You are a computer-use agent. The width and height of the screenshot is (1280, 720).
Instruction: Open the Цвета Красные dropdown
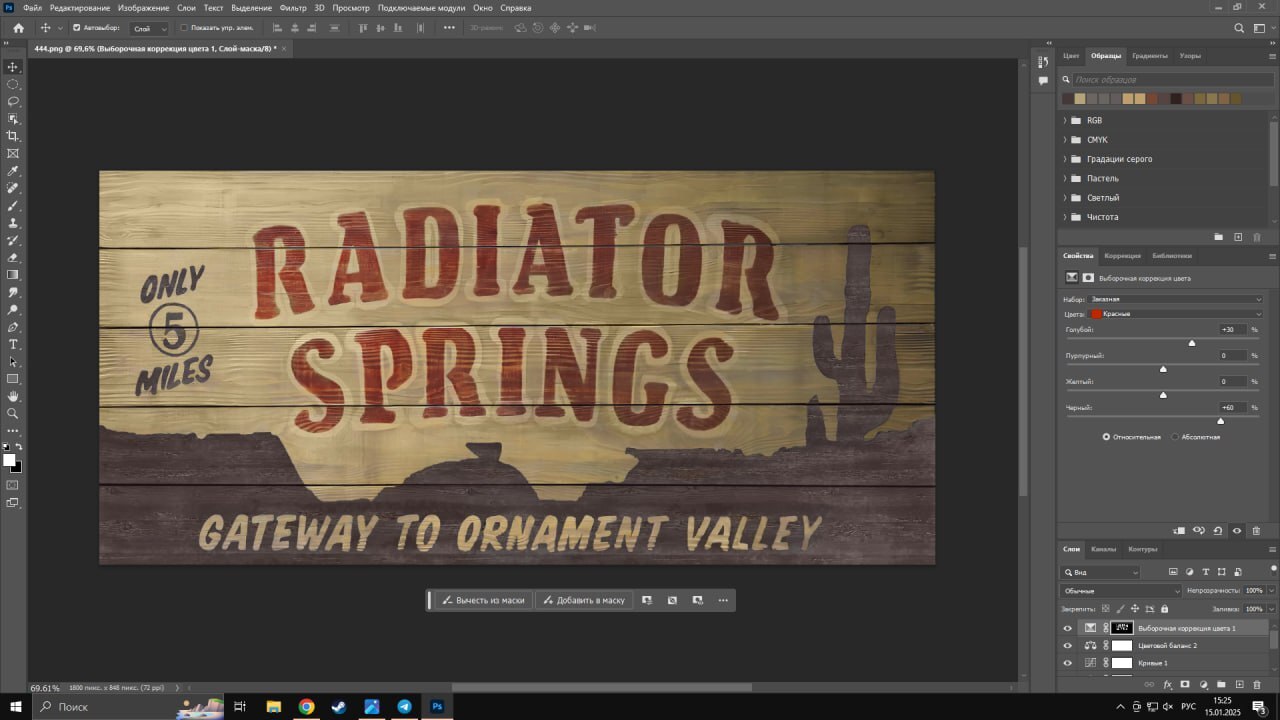coord(1177,314)
